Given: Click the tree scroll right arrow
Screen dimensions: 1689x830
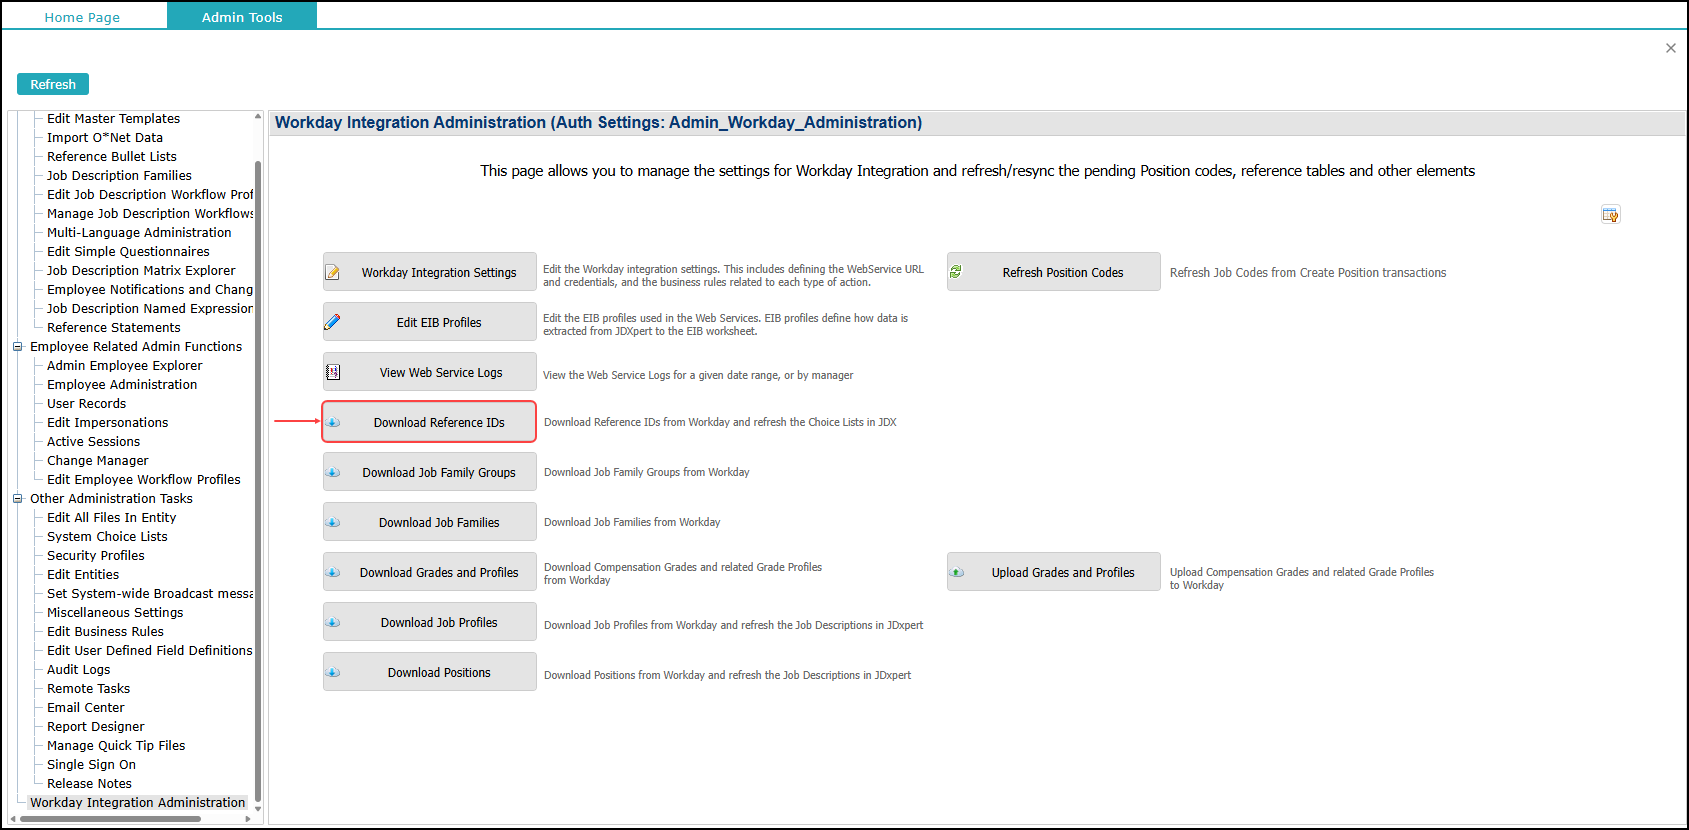Looking at the screenshot, I should [x=248, y=819].
